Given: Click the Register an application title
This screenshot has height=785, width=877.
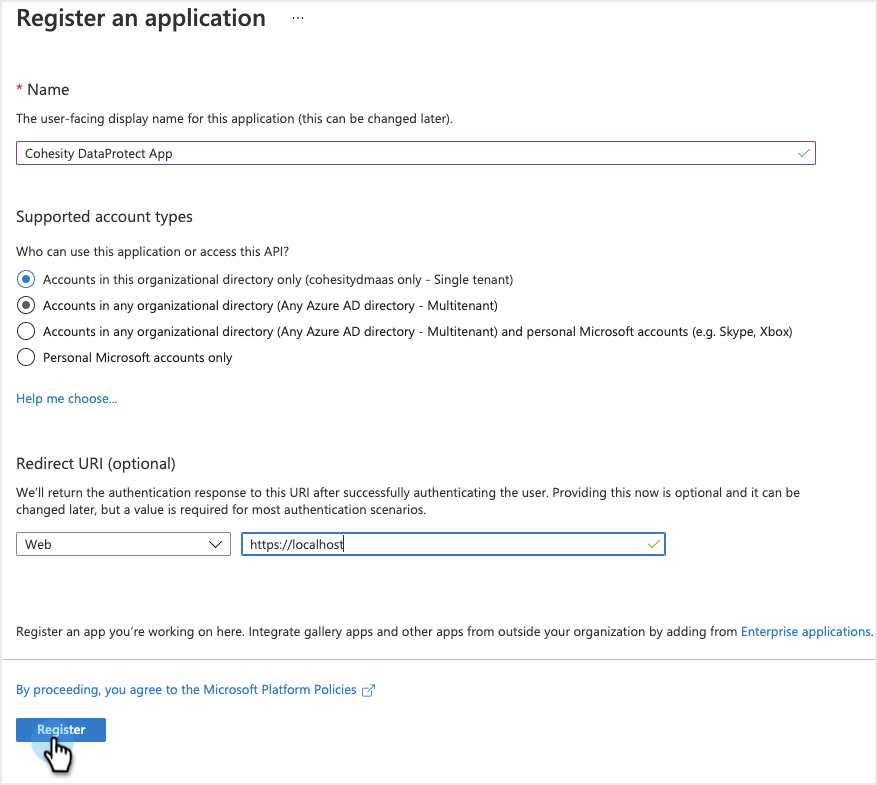Looking at the screenshot, I should (141, 18).
